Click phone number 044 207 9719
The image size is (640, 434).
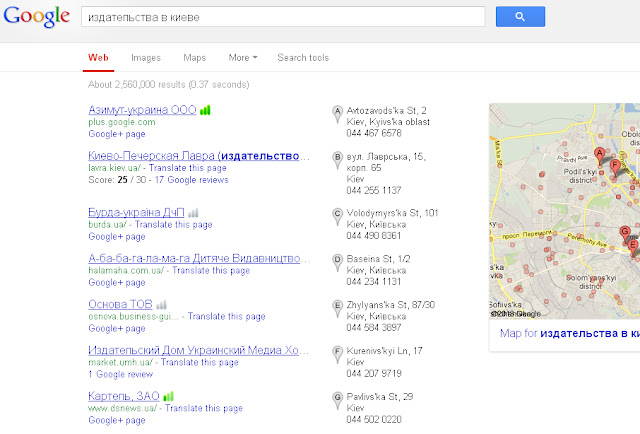click(374, 373)
